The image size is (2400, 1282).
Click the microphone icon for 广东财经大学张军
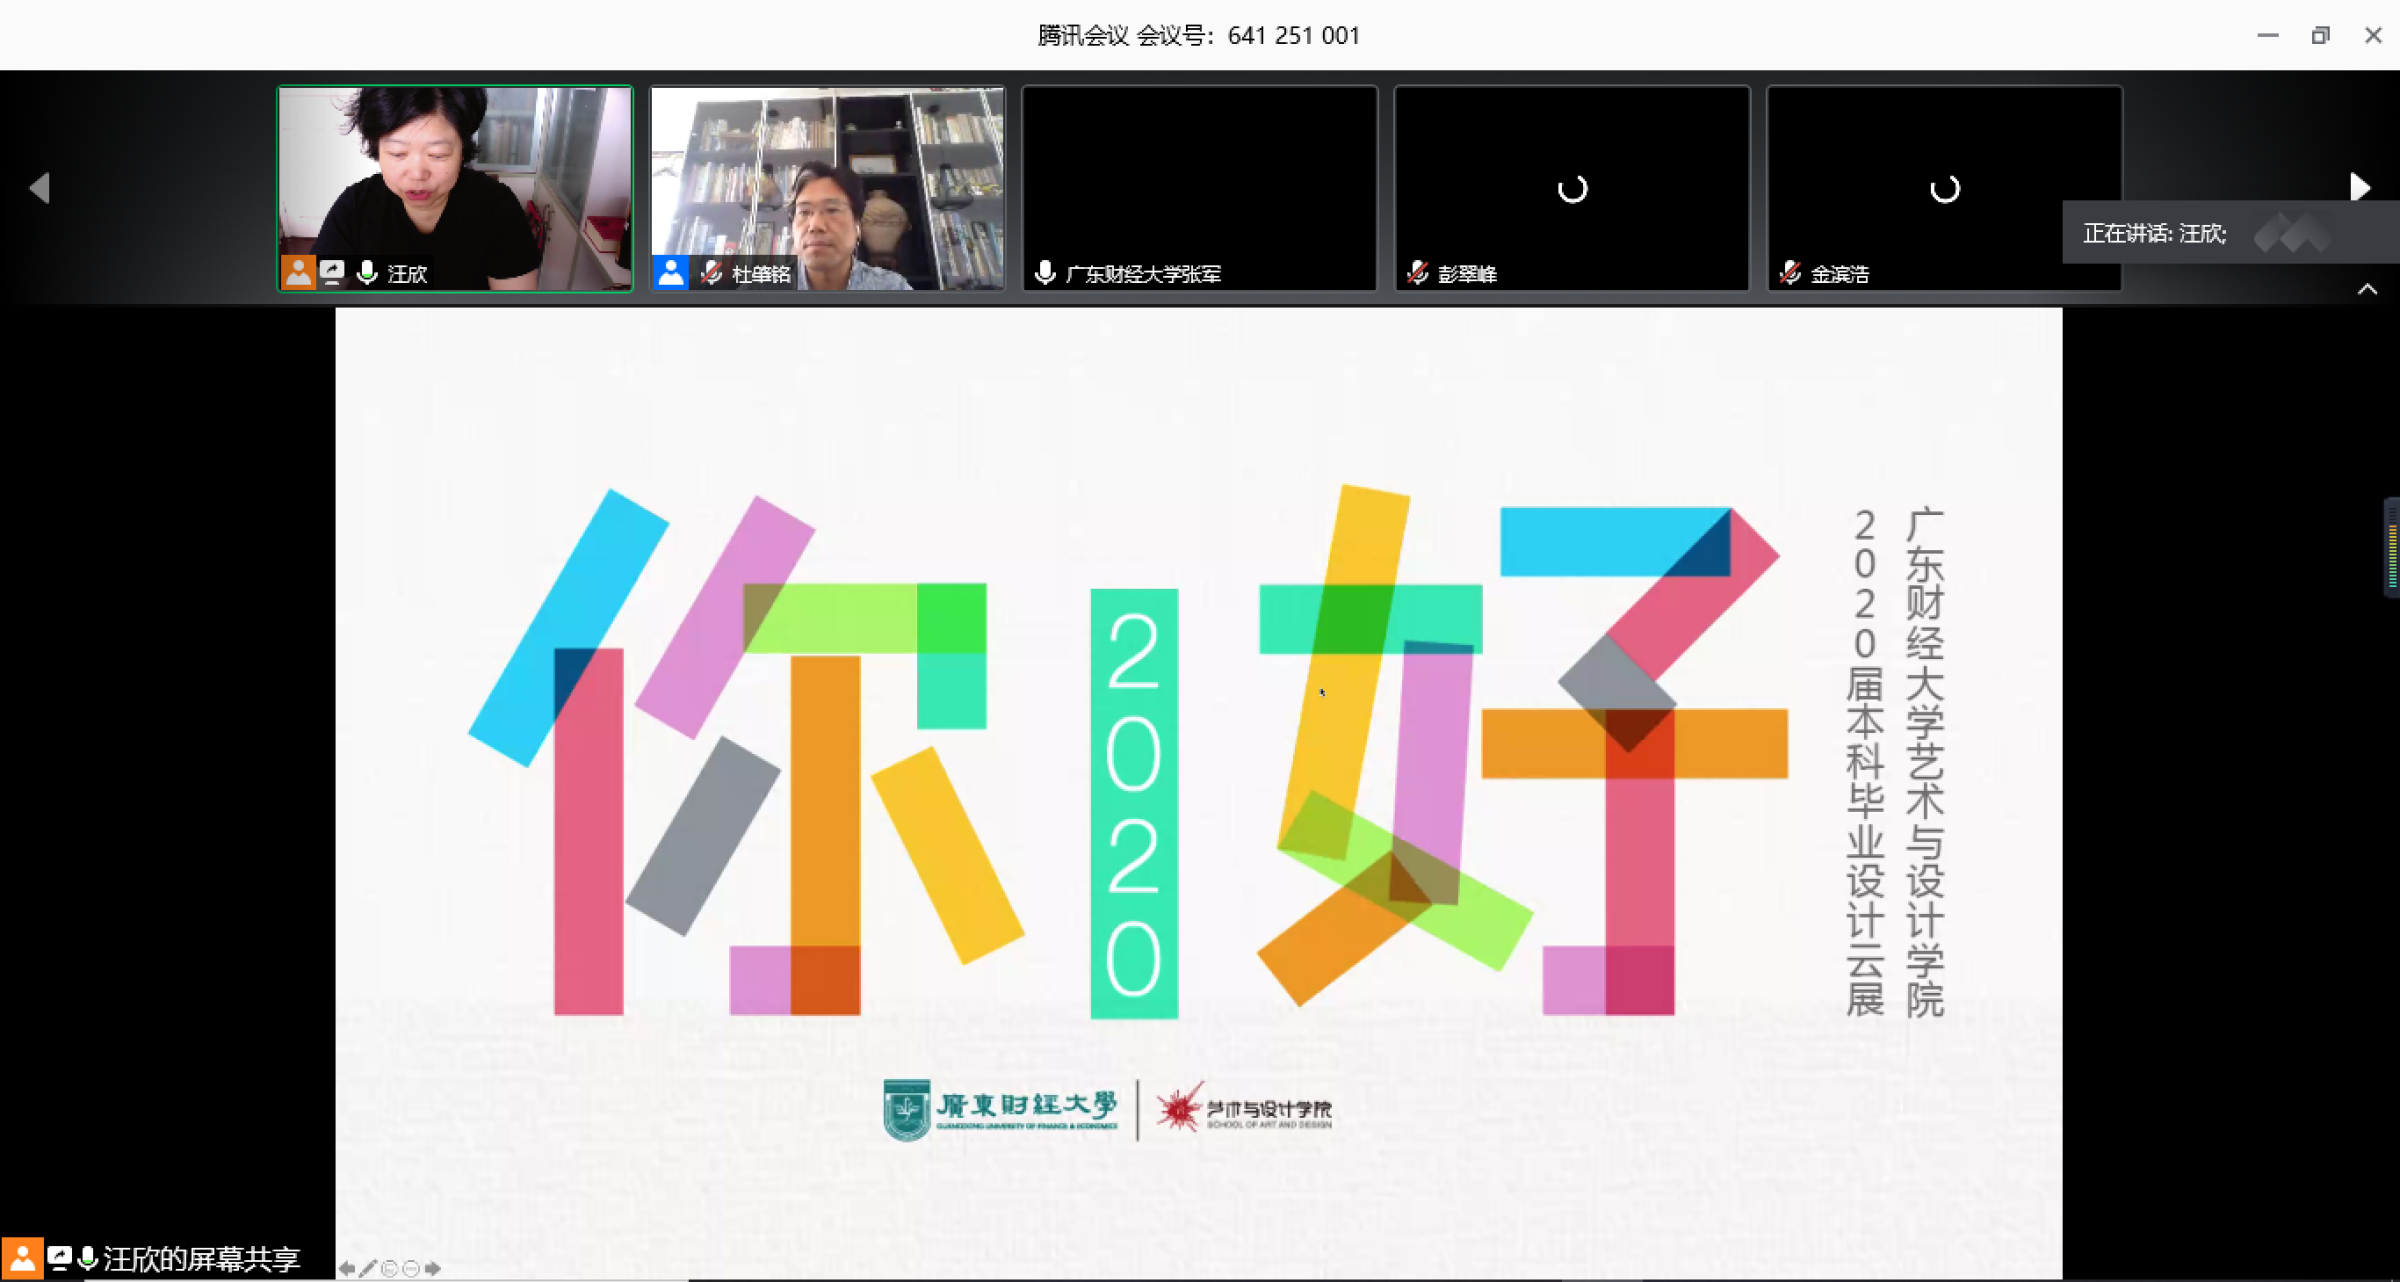click(1045, 272)
